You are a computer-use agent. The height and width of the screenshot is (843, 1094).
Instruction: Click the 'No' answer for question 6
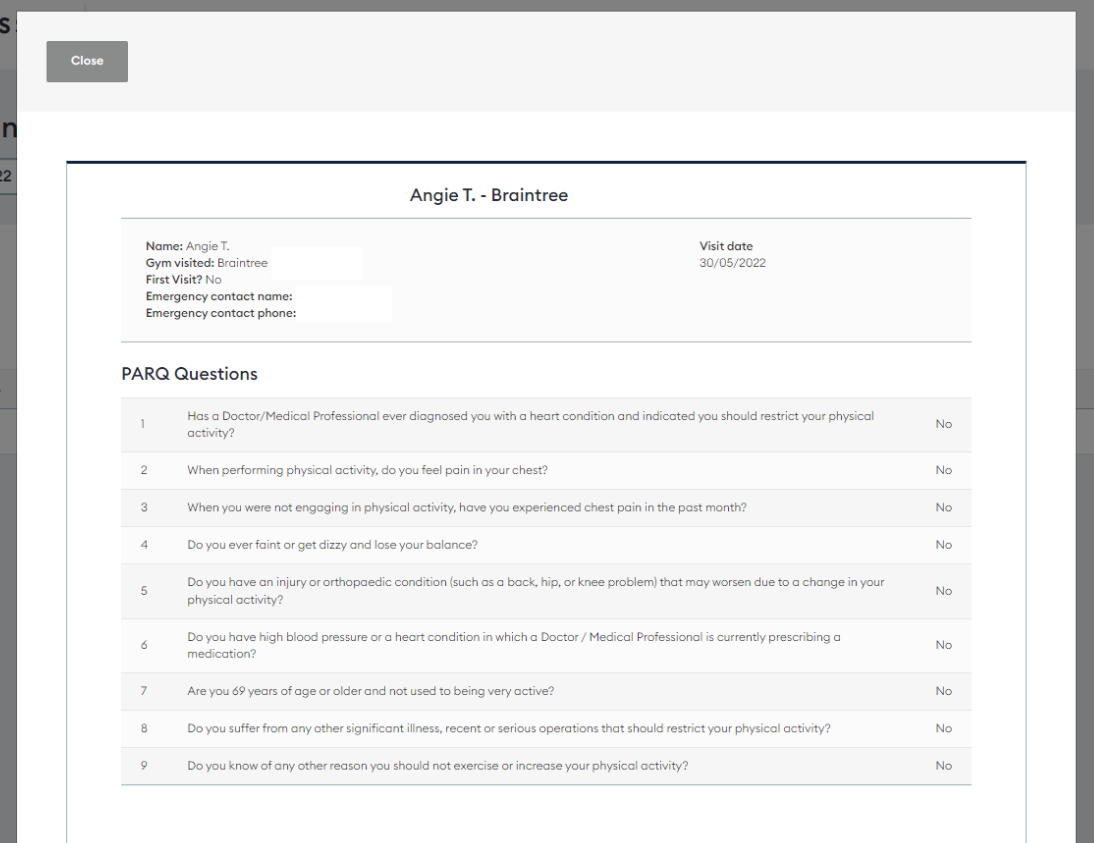coord(943,646)
